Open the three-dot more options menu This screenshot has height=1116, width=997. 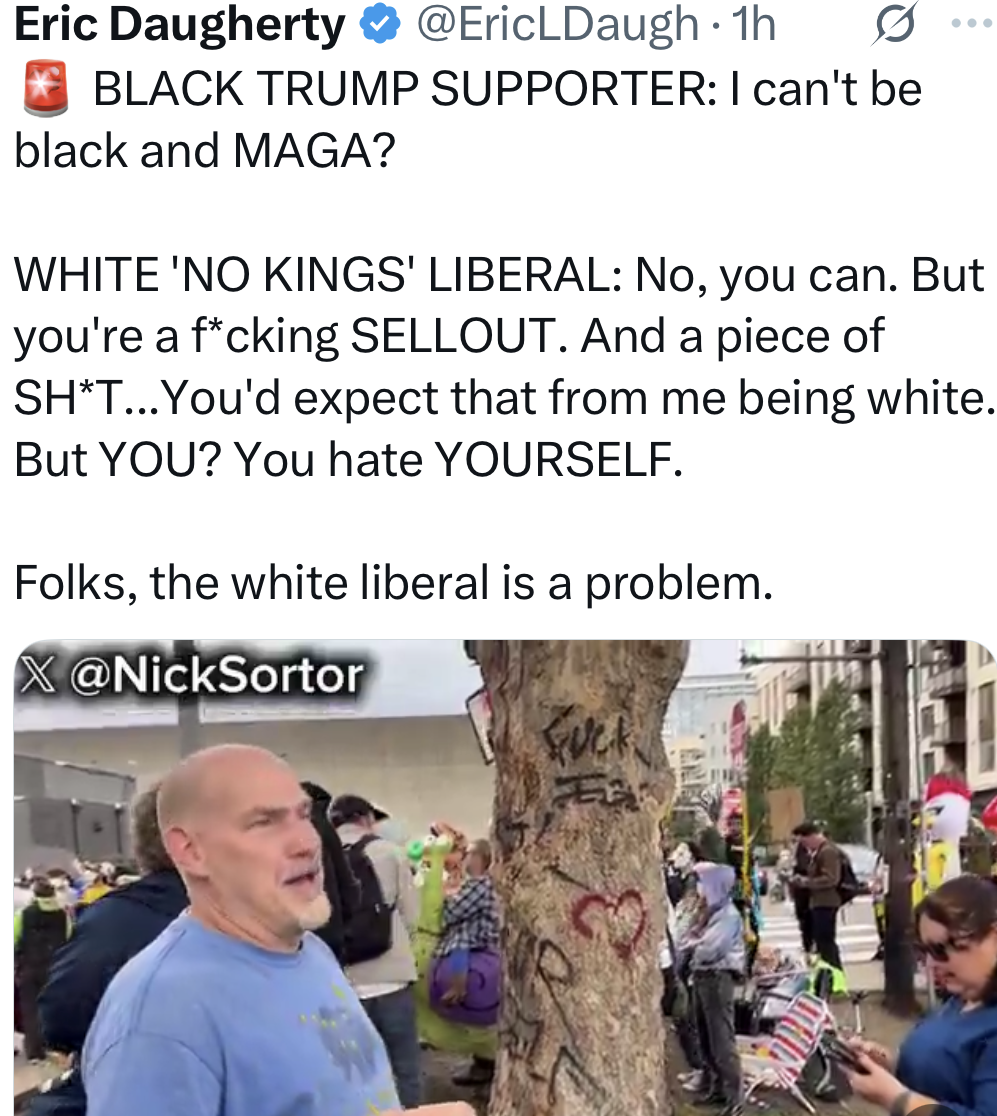[x=972, y=23]
